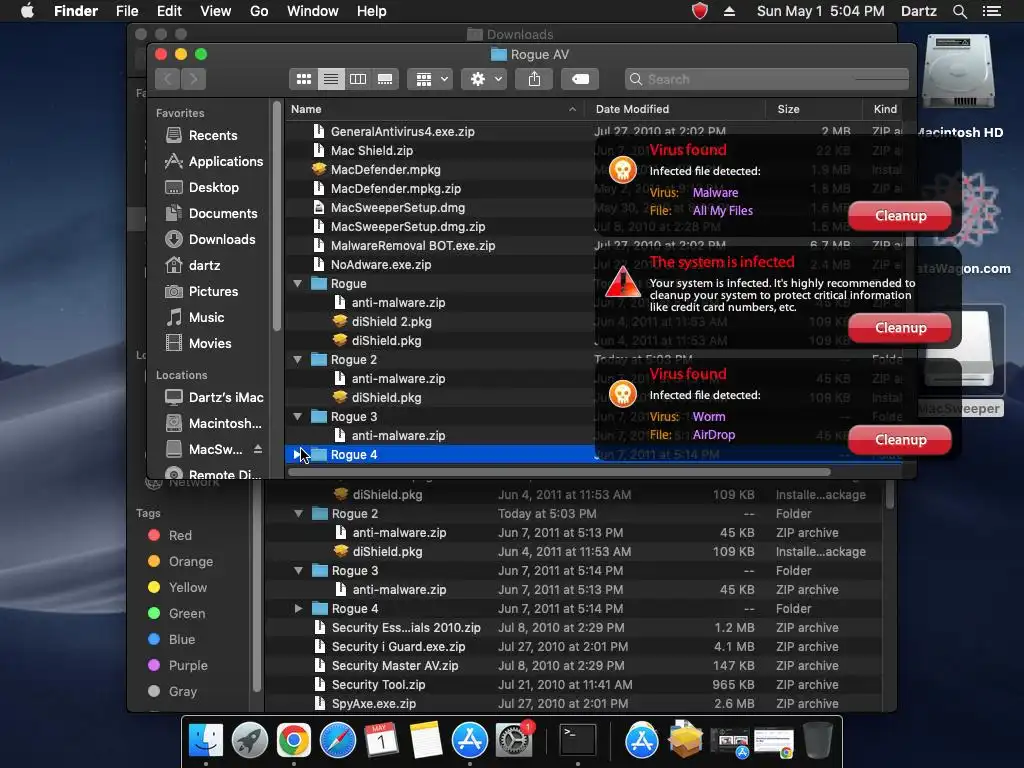Click horizontal scrollbar in Rogue AV window
Image resolution: width=1024 pixels, height=768 pixels.
tap(560, 472)
